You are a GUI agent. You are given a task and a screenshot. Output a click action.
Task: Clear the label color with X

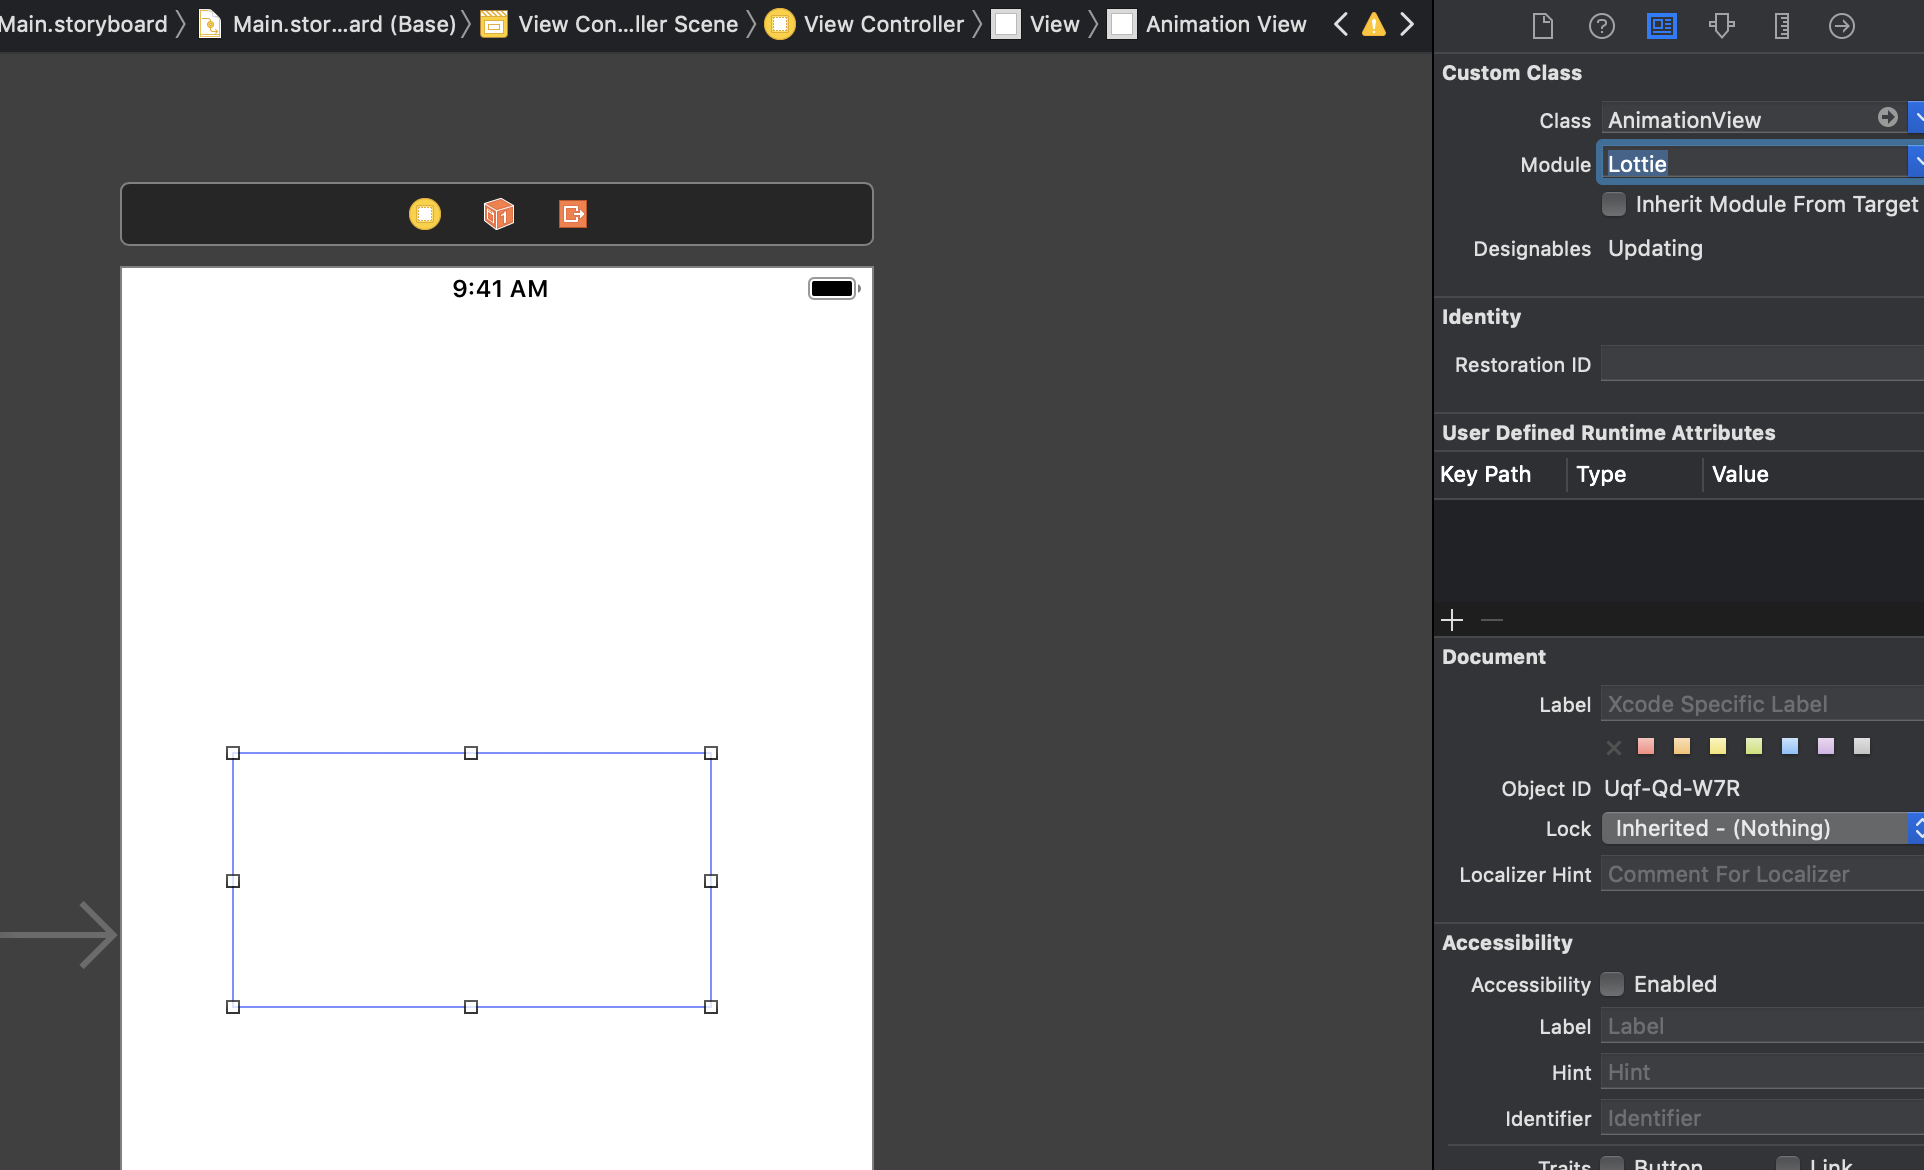tap(1613, 747)
